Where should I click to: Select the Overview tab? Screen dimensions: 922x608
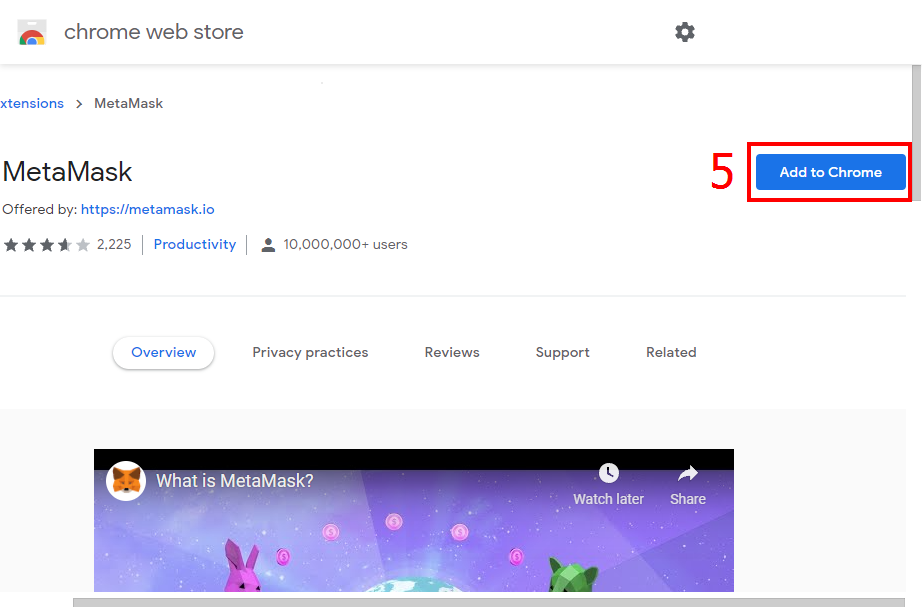coord(163,352)
